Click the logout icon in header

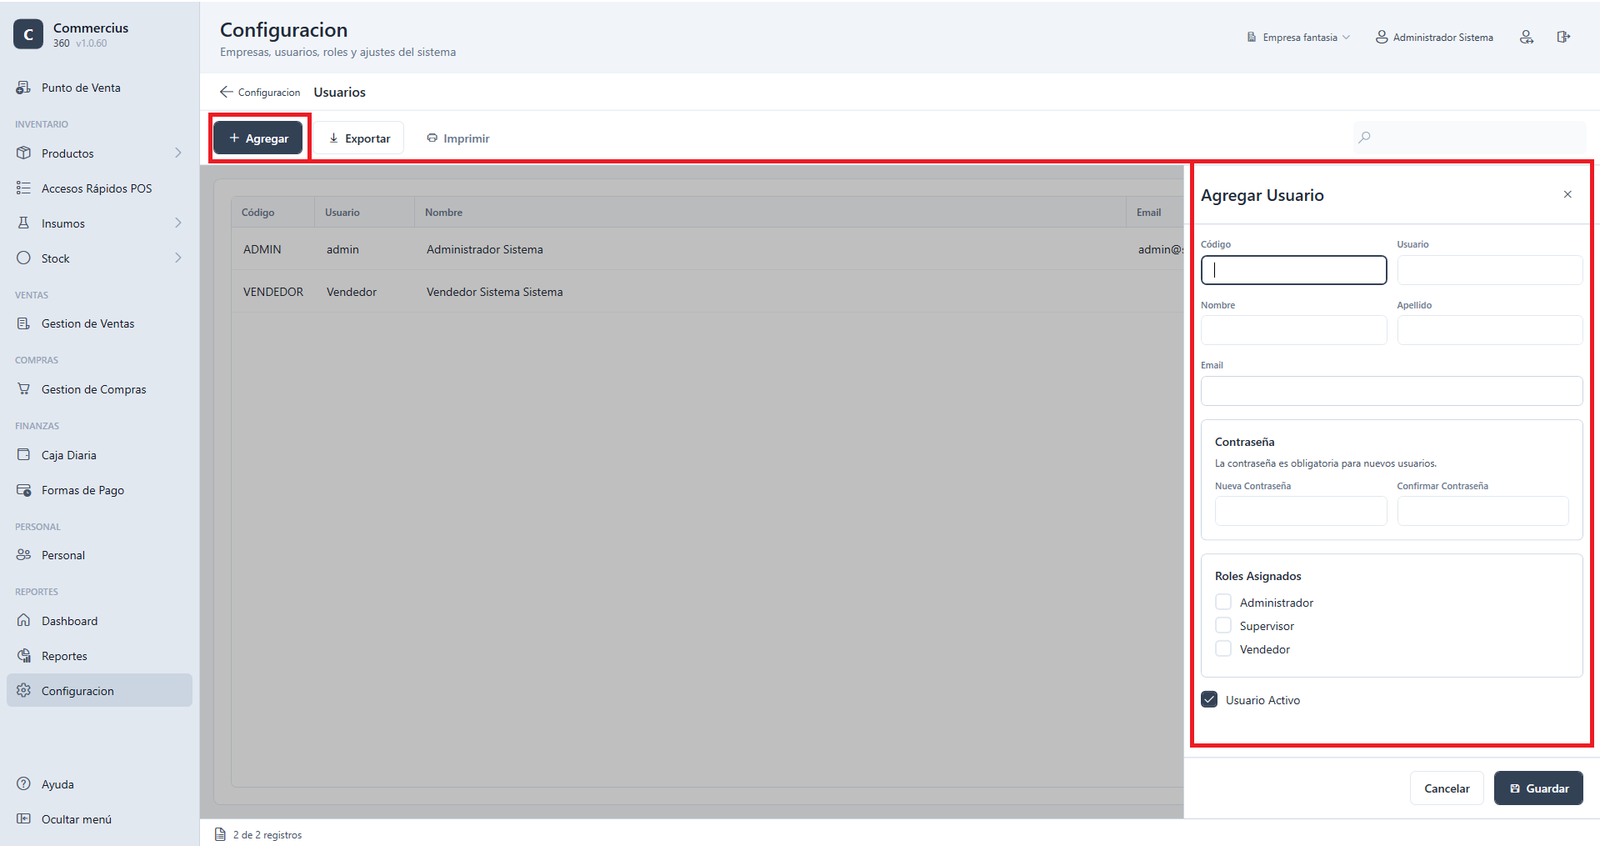click(x=1563, y=37)
